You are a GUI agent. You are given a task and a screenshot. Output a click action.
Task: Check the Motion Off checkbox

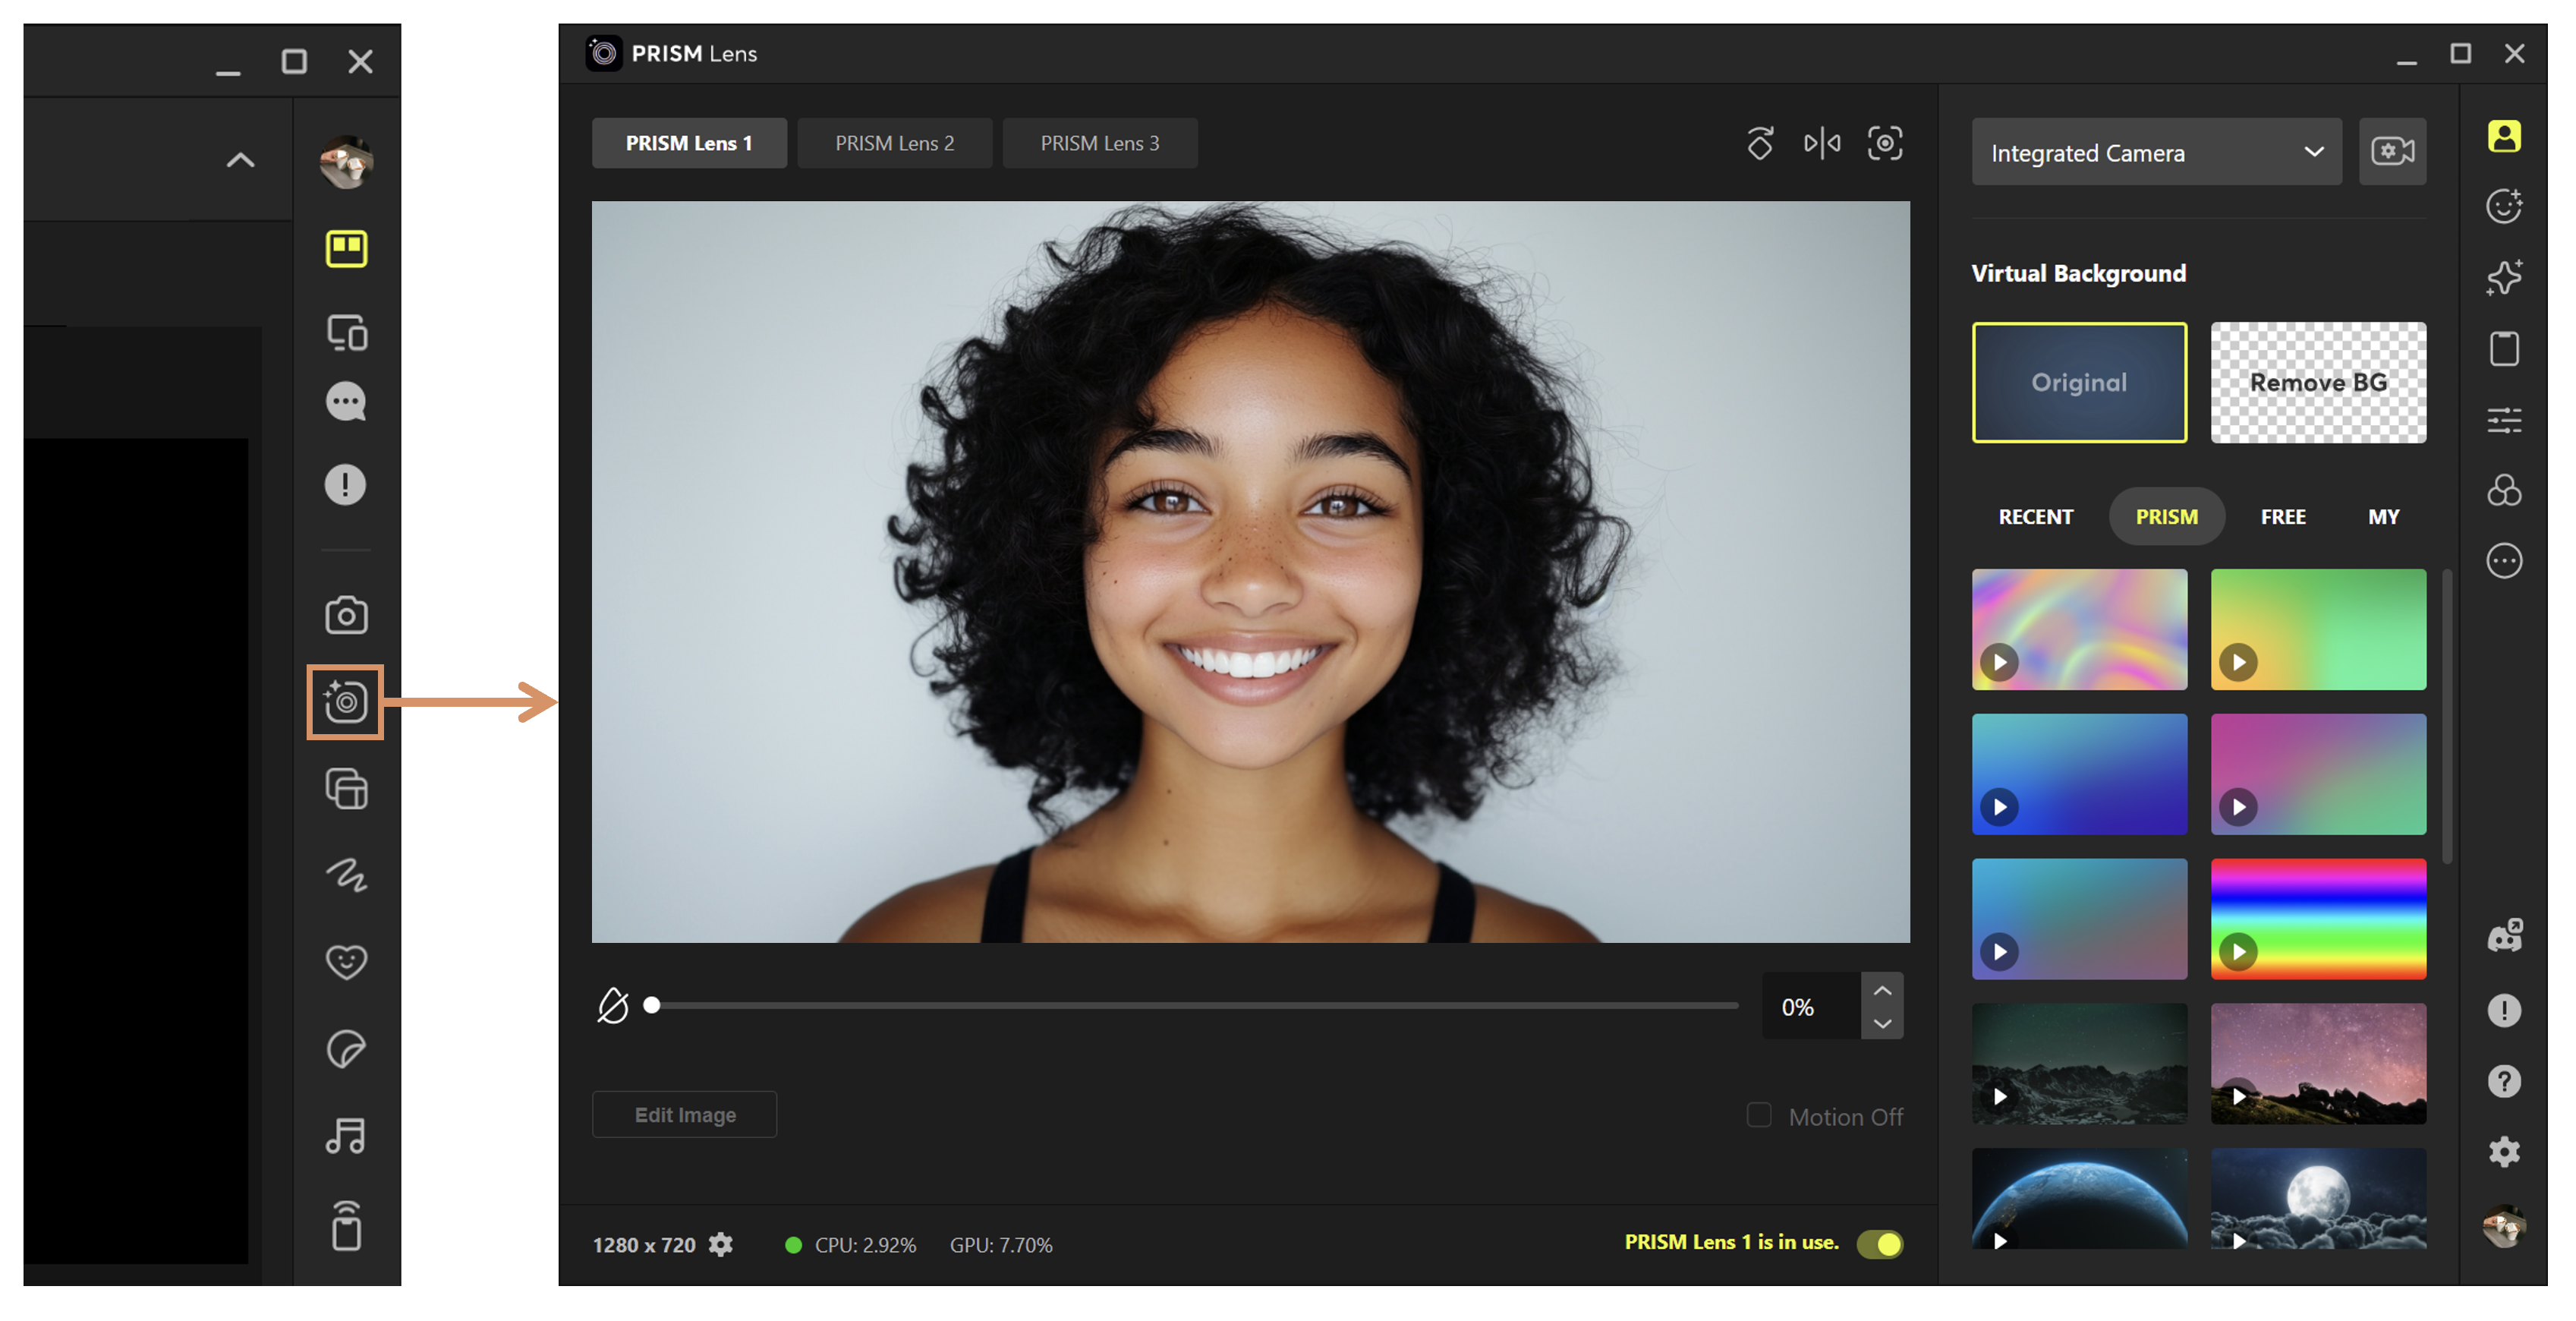click(1759, 1114)
